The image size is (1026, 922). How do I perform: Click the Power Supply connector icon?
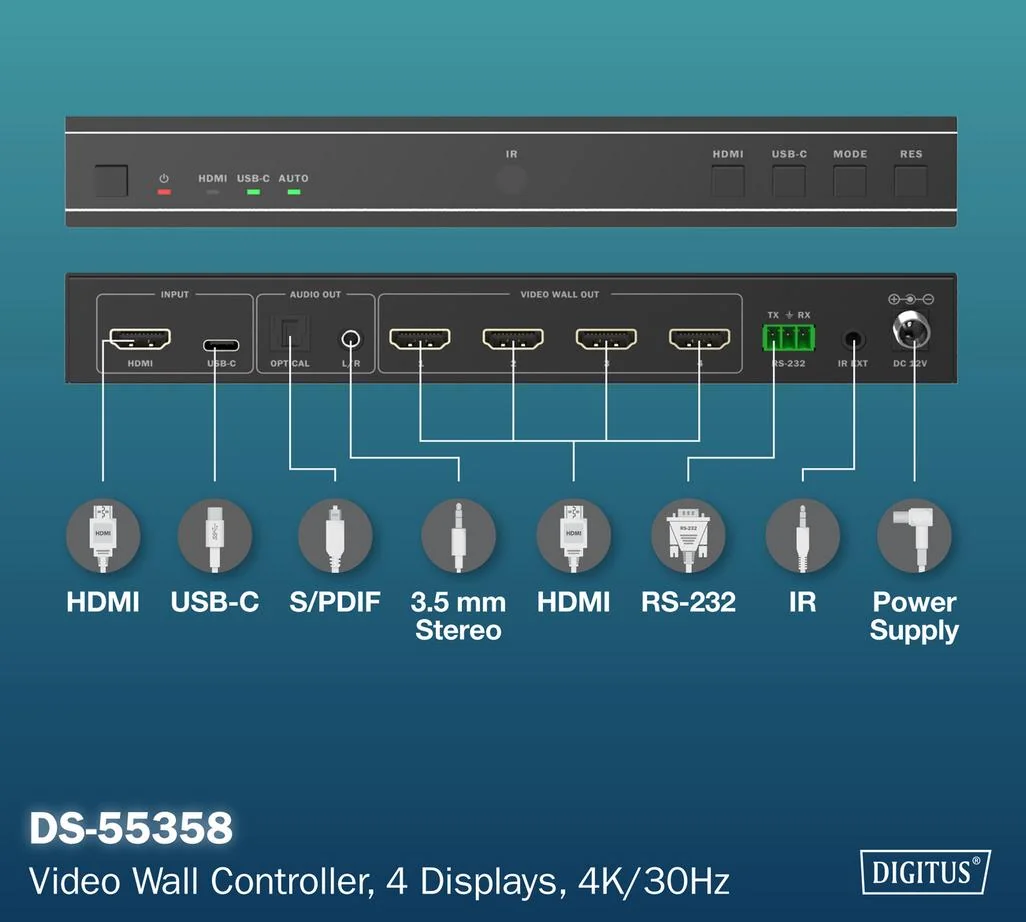[915, 535]
